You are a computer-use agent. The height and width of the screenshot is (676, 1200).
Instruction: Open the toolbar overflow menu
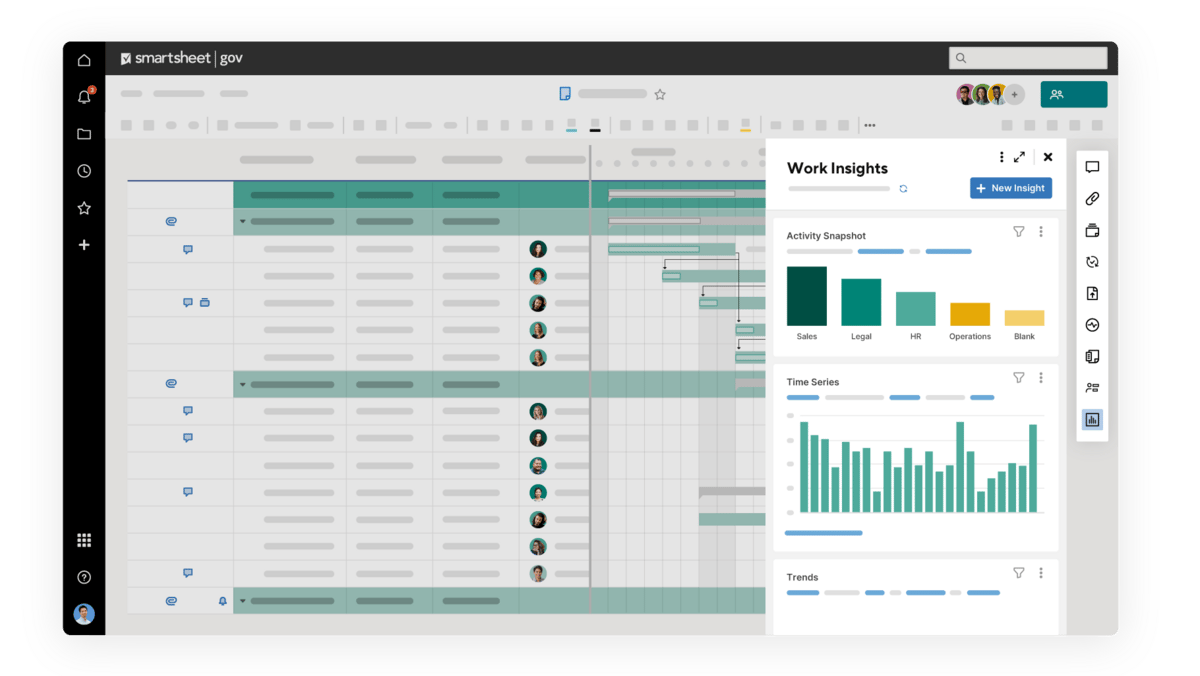tap(869, 125)
